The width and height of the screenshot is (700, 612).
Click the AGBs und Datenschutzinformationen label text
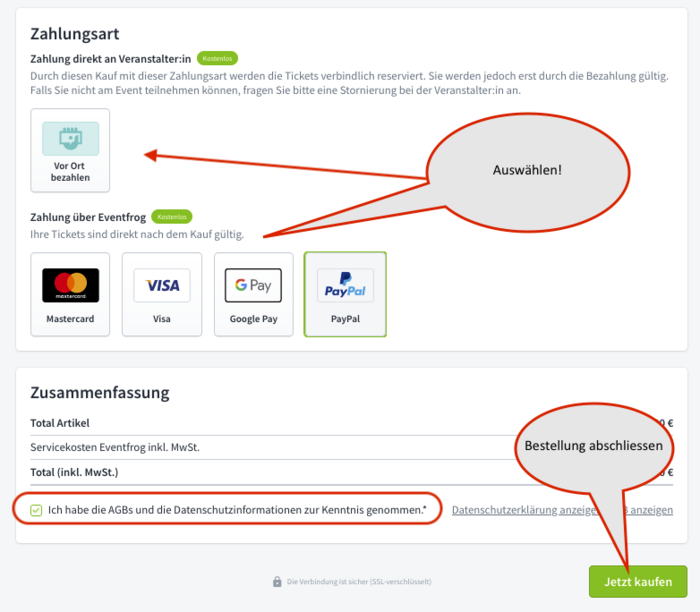pyautogui.click(x=237, y=510)
